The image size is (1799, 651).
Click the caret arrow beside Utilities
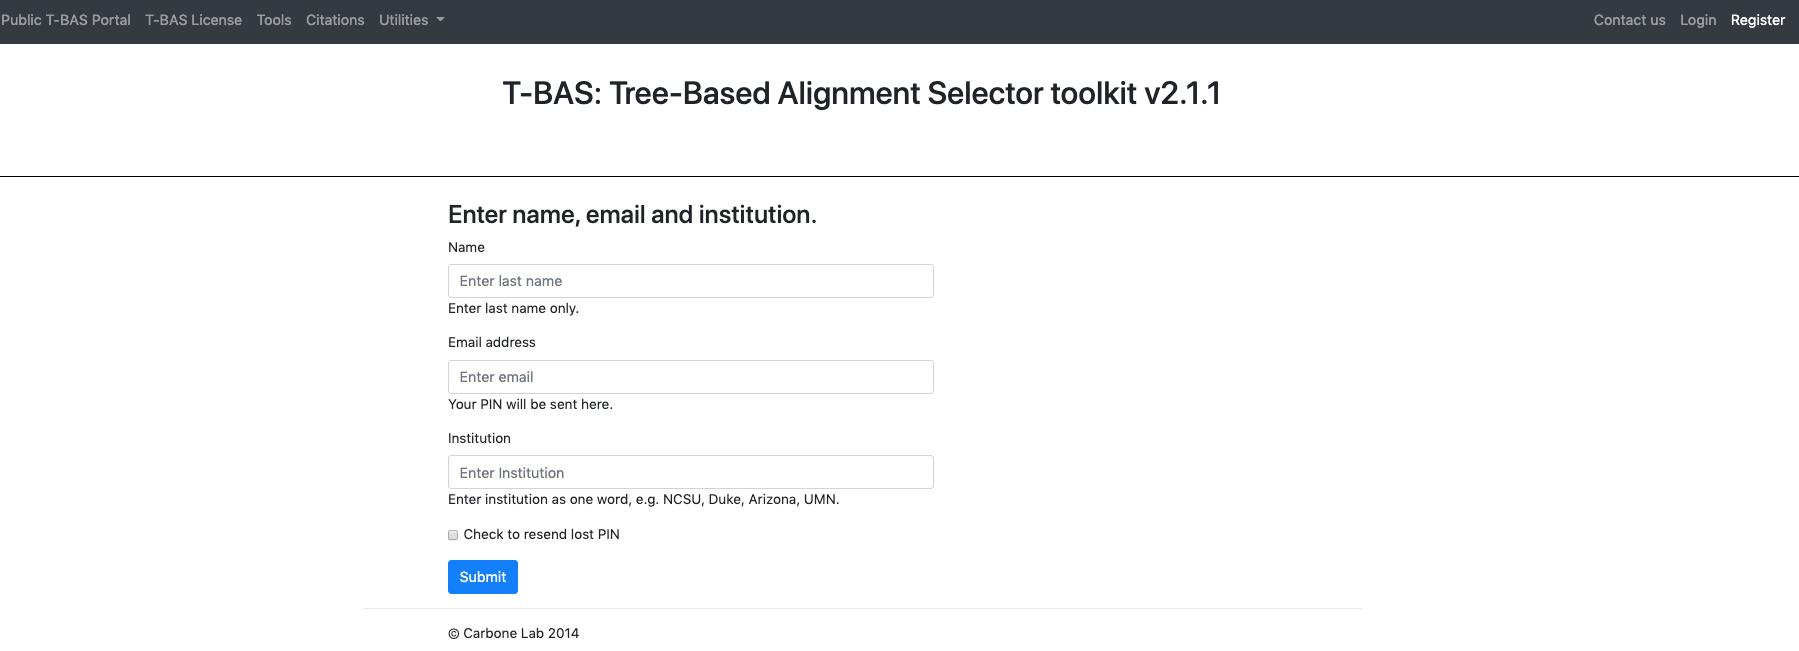coord(440,20)
